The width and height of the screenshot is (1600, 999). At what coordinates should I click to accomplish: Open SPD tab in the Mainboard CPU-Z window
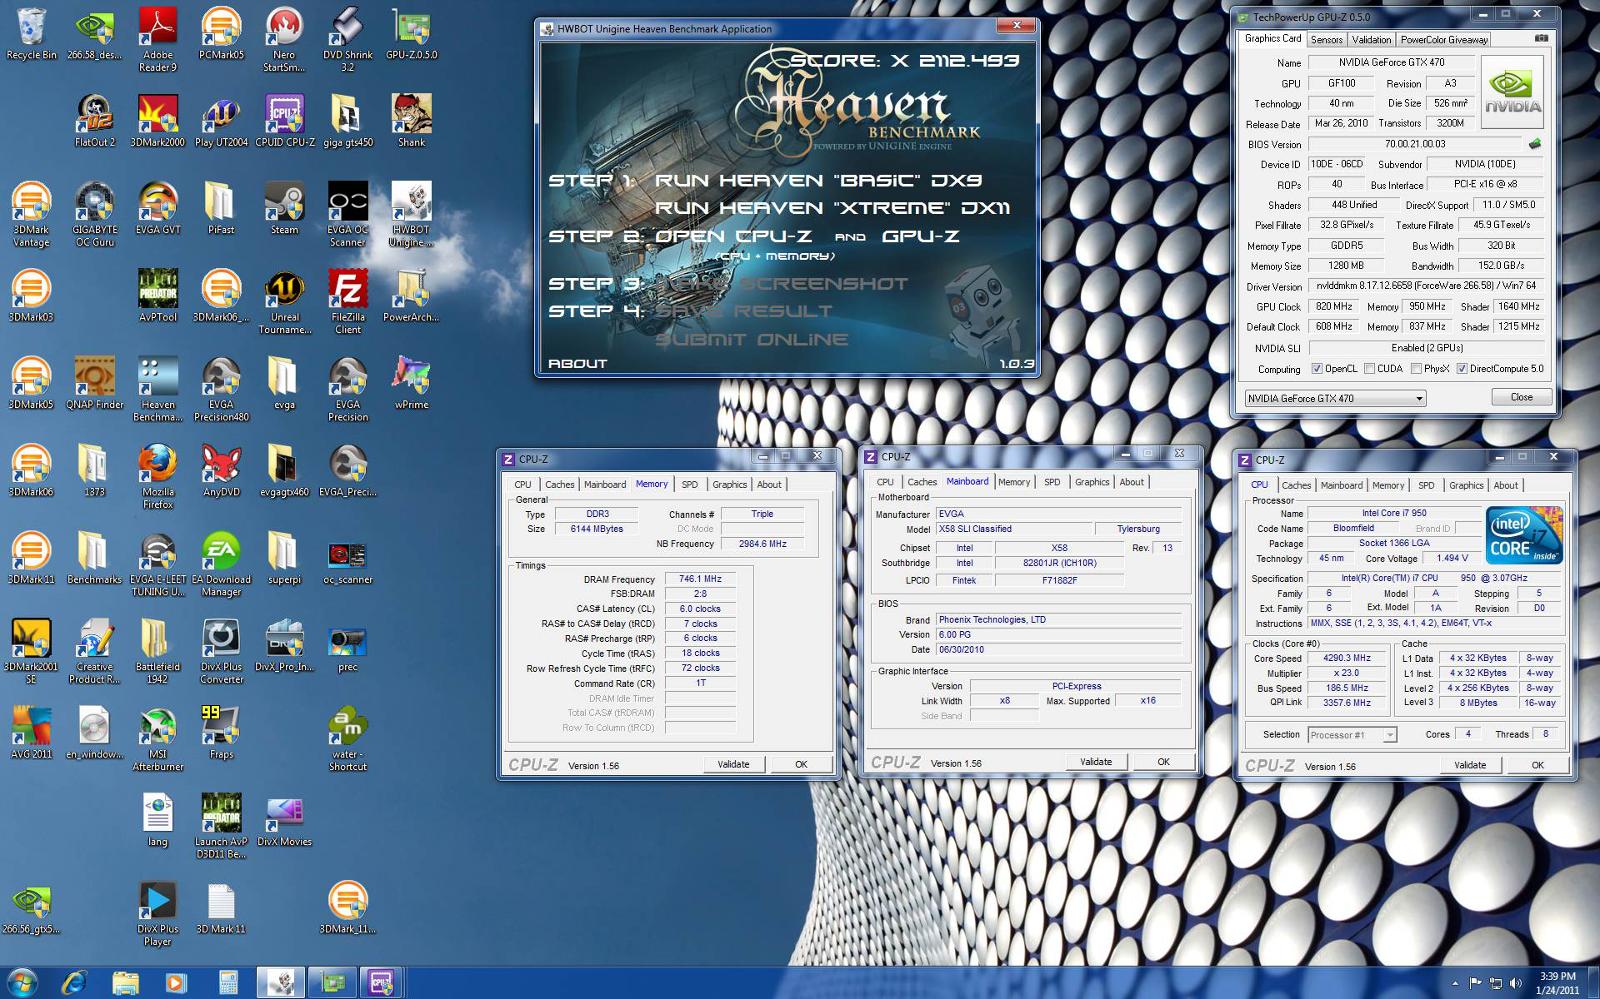(1052, 482)
